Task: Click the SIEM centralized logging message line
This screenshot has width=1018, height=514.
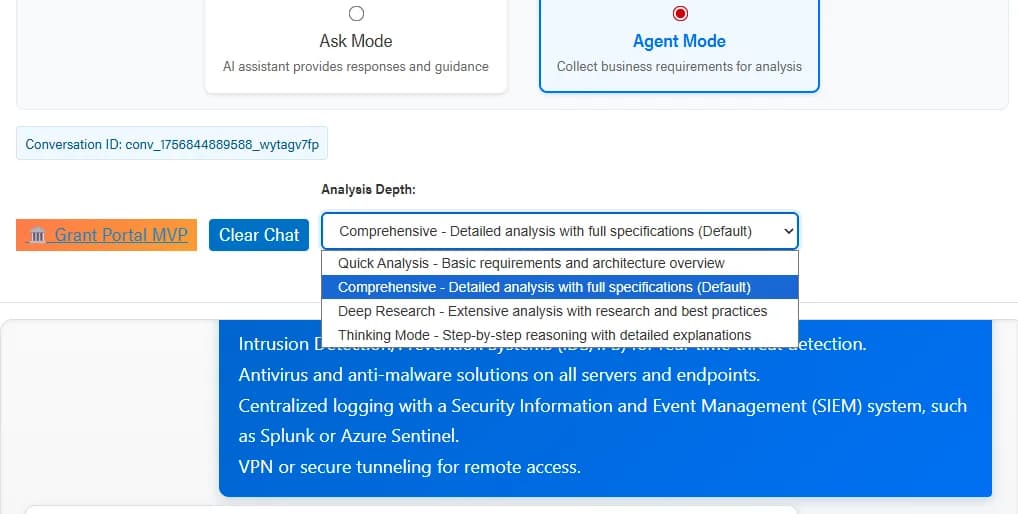Action: 602,406
